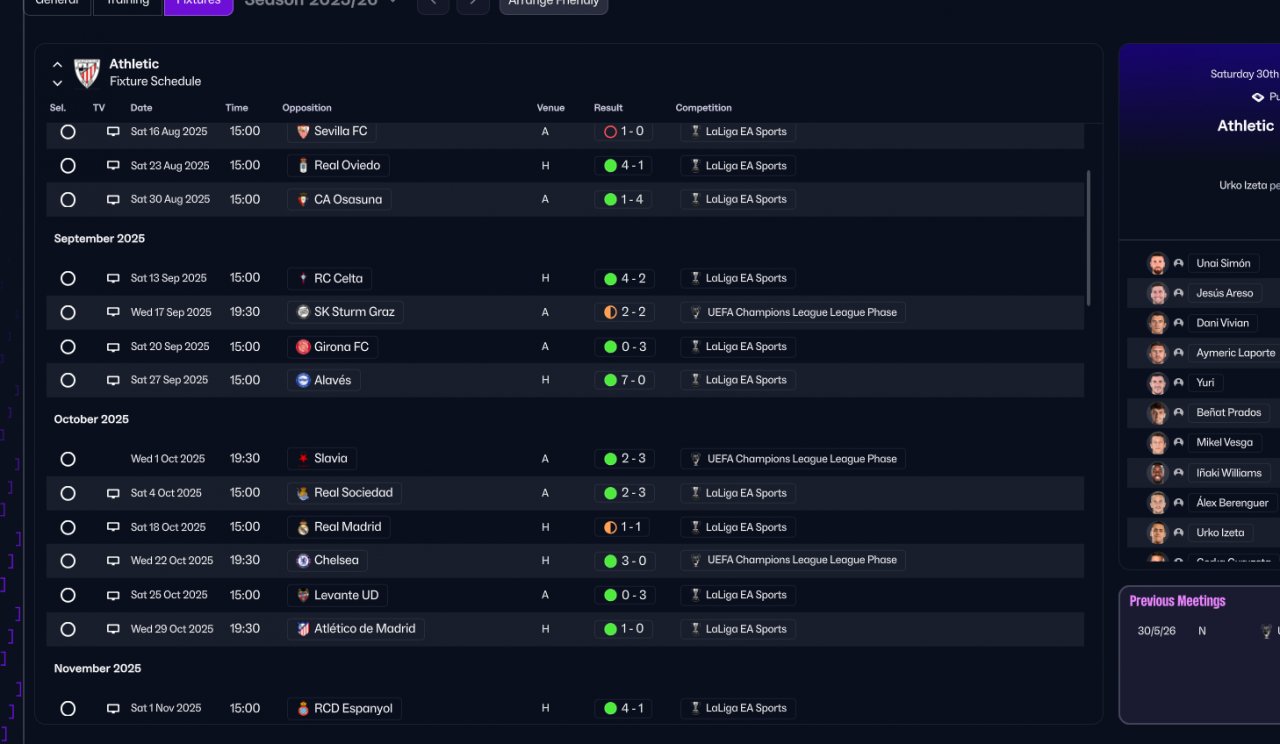Click the Levante UD club badge
This screenshot has width=1280, height=744.
tap(303, 595)
